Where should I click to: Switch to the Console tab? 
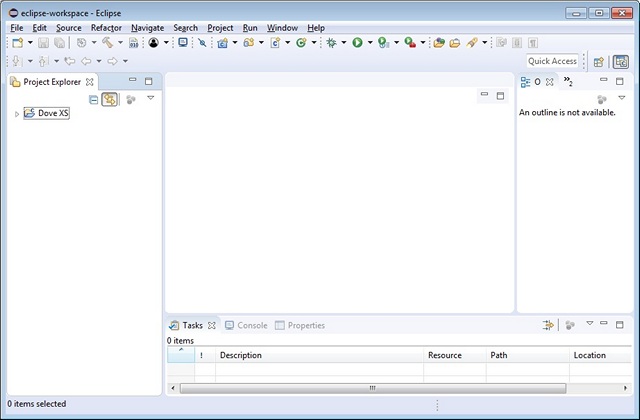pos(247,325)
